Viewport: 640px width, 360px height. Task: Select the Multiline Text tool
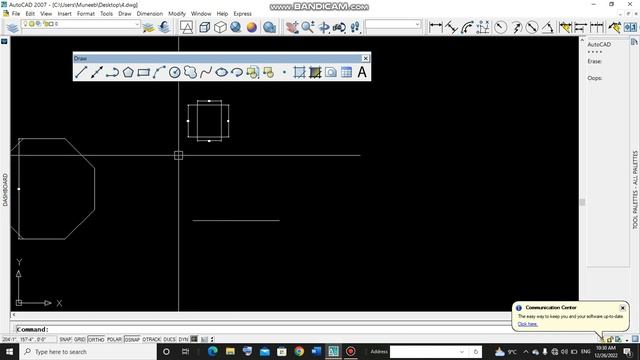[x=362, y=72]
